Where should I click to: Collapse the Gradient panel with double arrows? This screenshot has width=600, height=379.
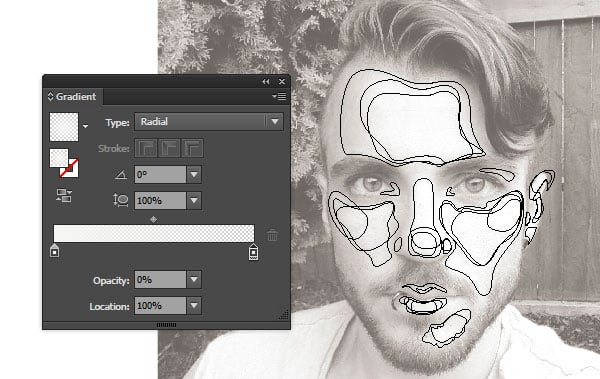tap(266, 82)
